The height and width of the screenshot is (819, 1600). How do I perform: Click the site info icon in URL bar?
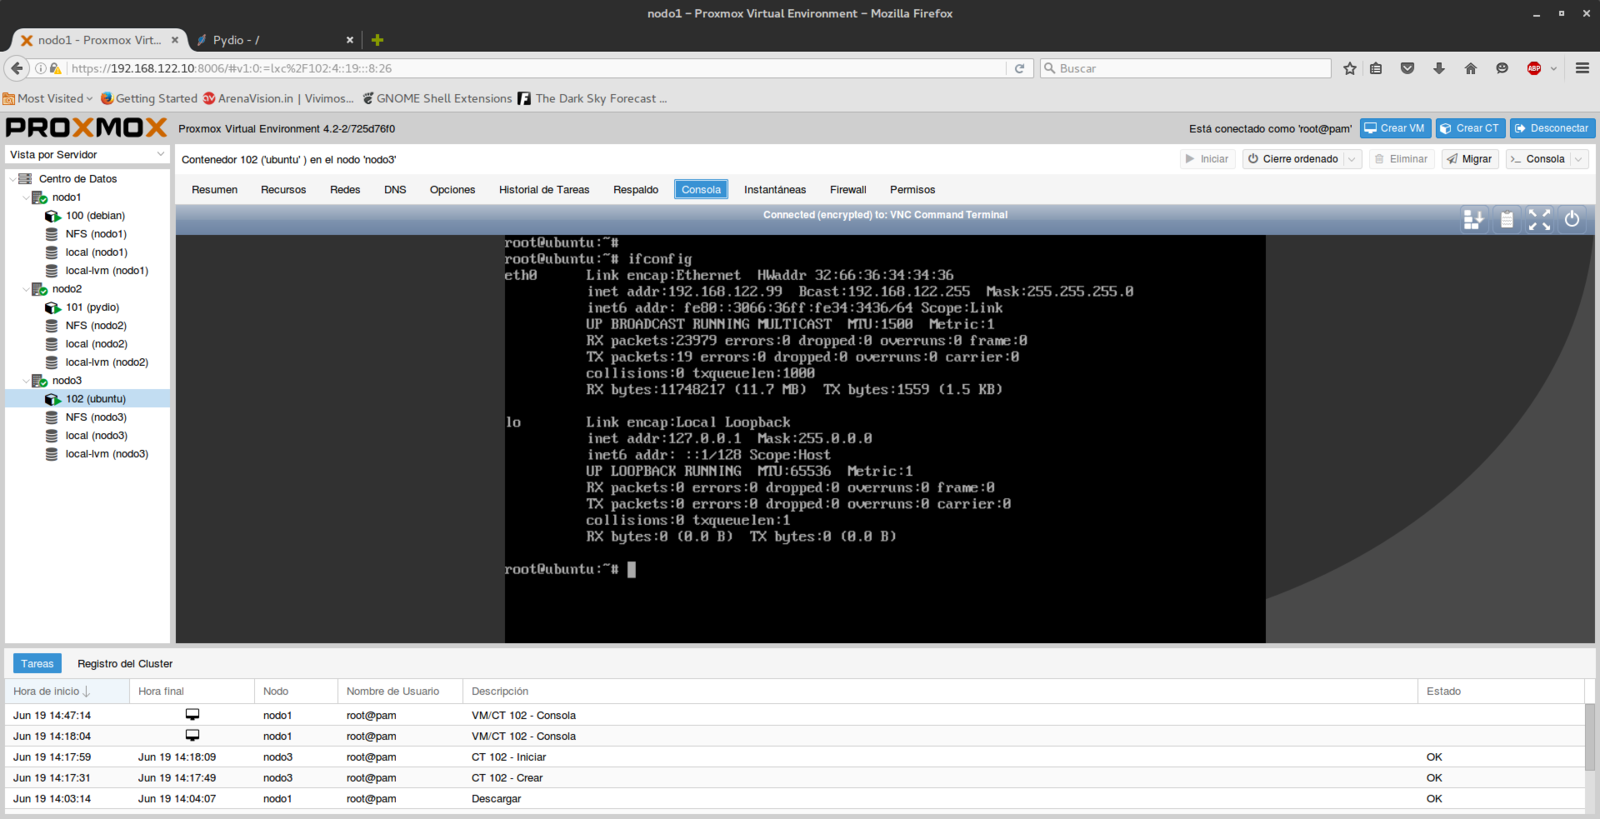(x=41, y=68)
